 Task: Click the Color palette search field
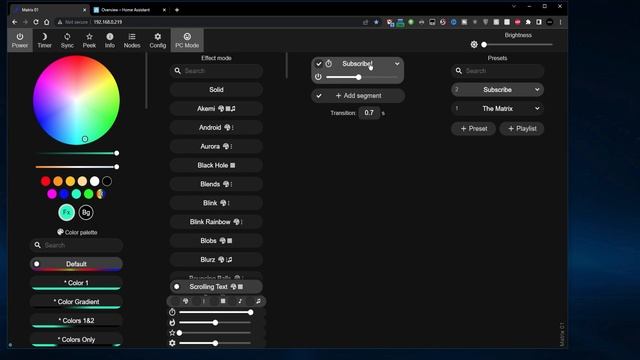[x=76, y=245]
